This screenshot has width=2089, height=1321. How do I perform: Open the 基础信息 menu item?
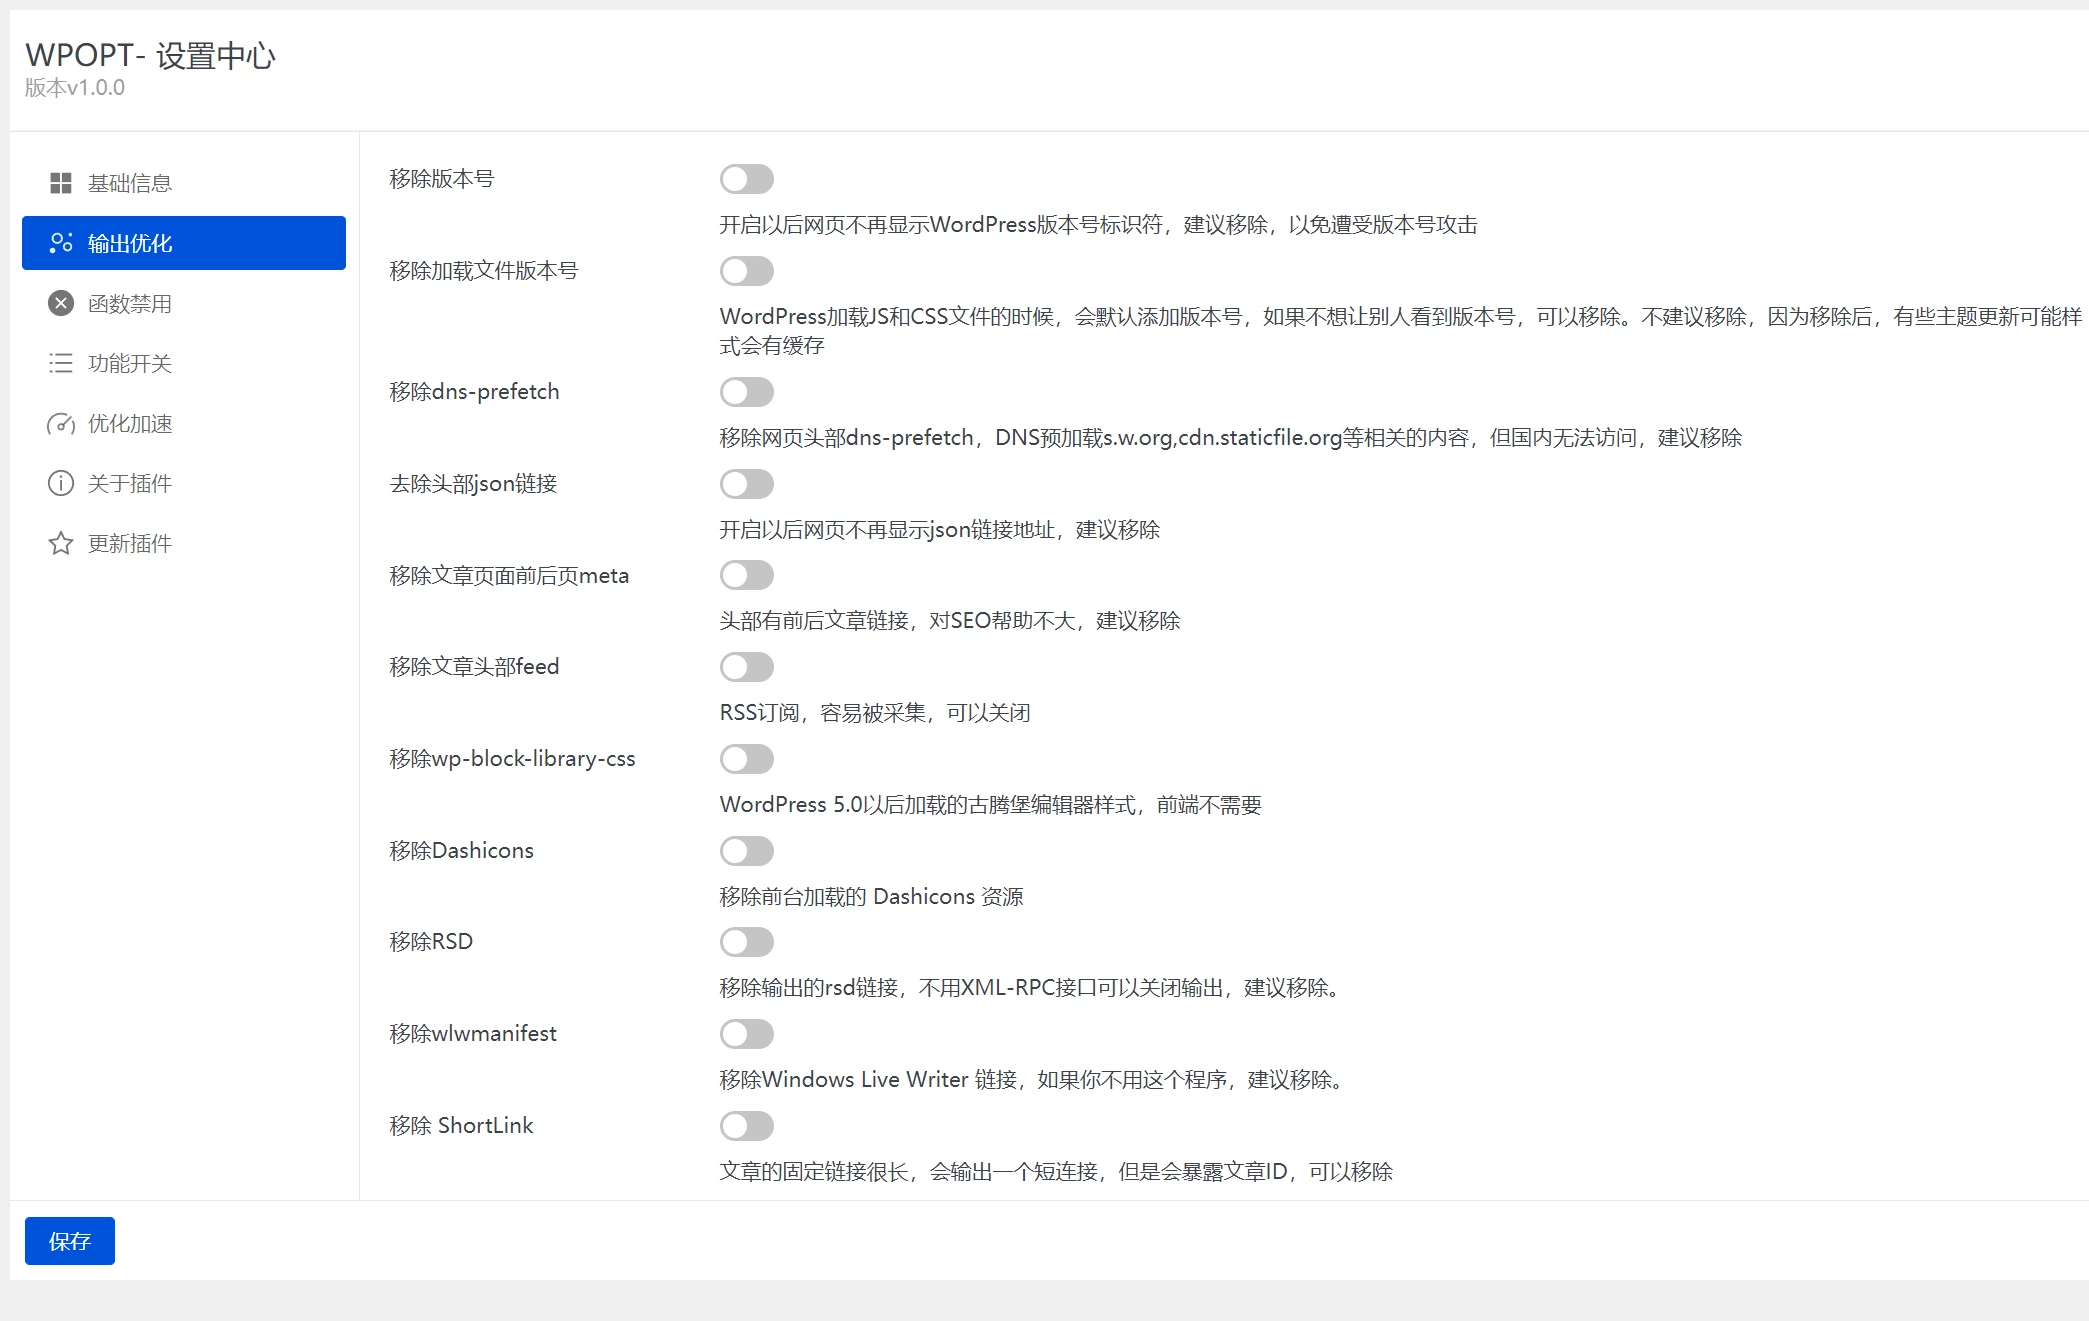[184, 183]
